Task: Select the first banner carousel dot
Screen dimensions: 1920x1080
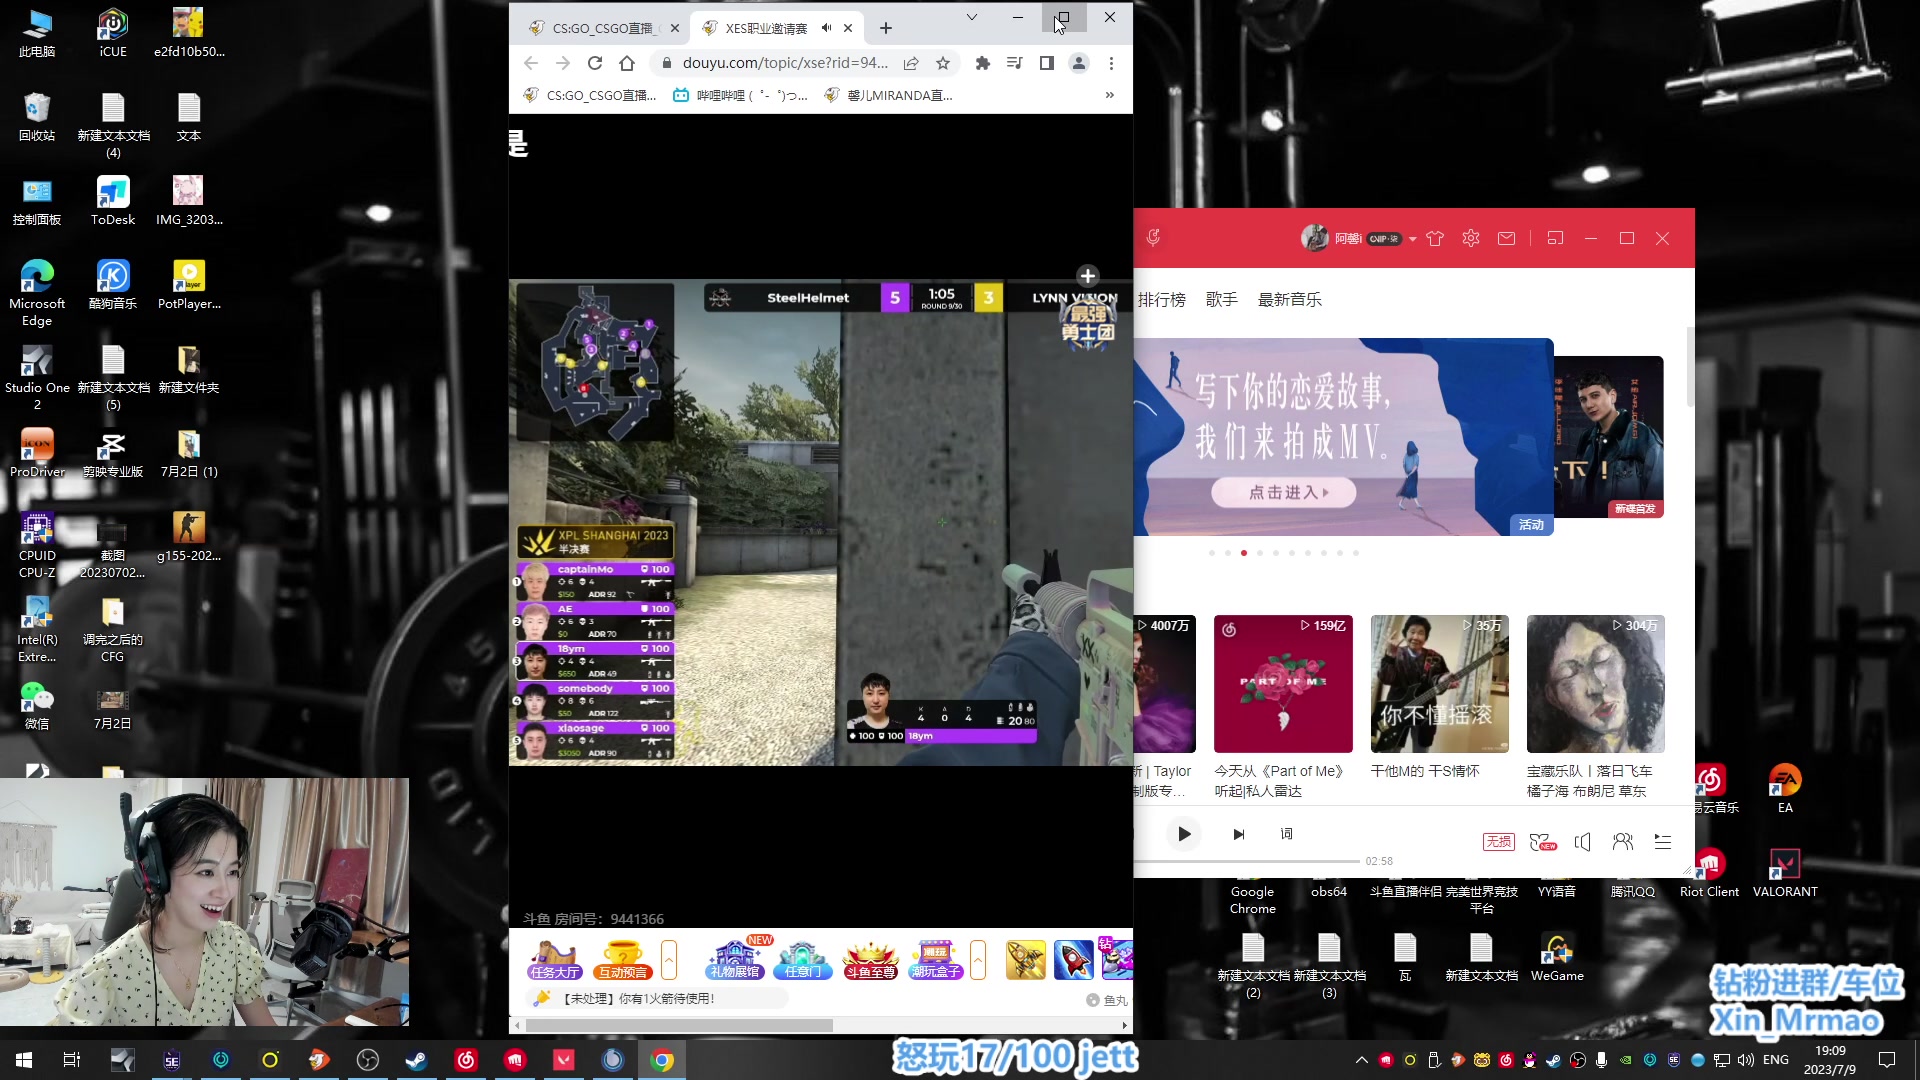Action: [1212, 553]
